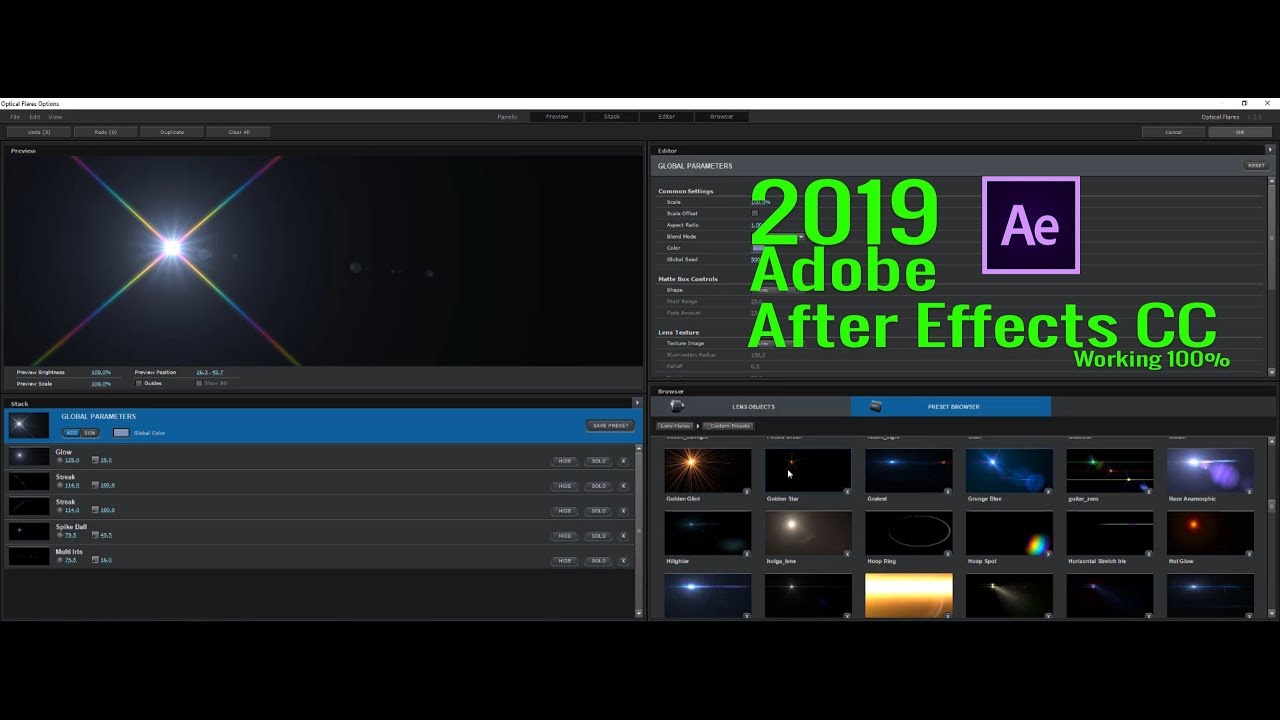Click the Save Preset button
Viewport: 1280px width, 720px height.
[x=610, y=426]
